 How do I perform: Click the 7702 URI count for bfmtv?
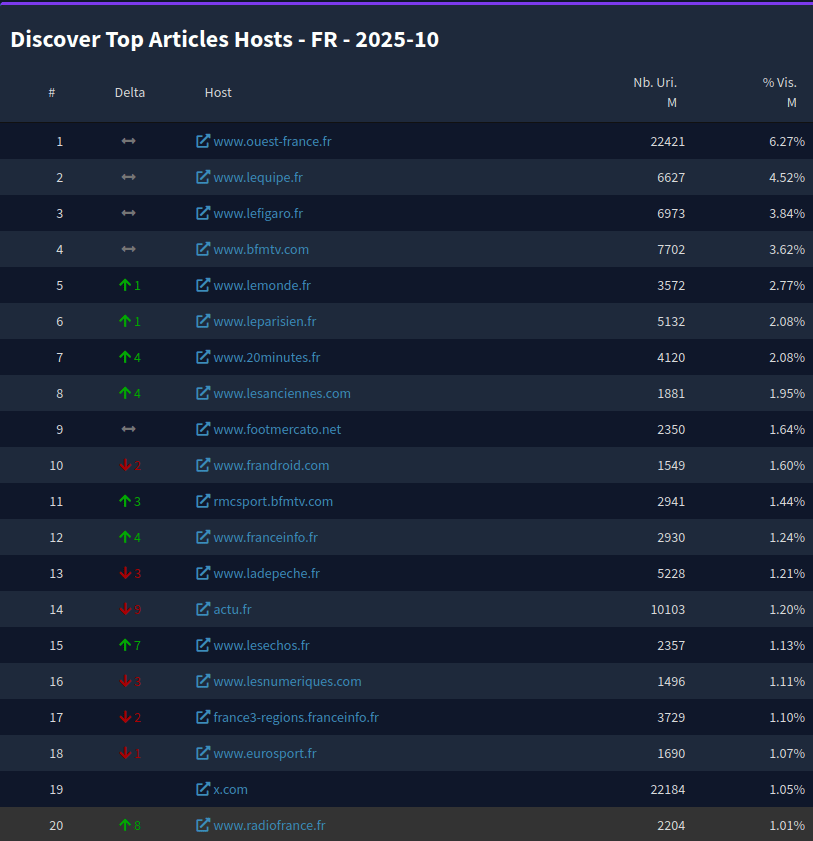tap(671, 249)
